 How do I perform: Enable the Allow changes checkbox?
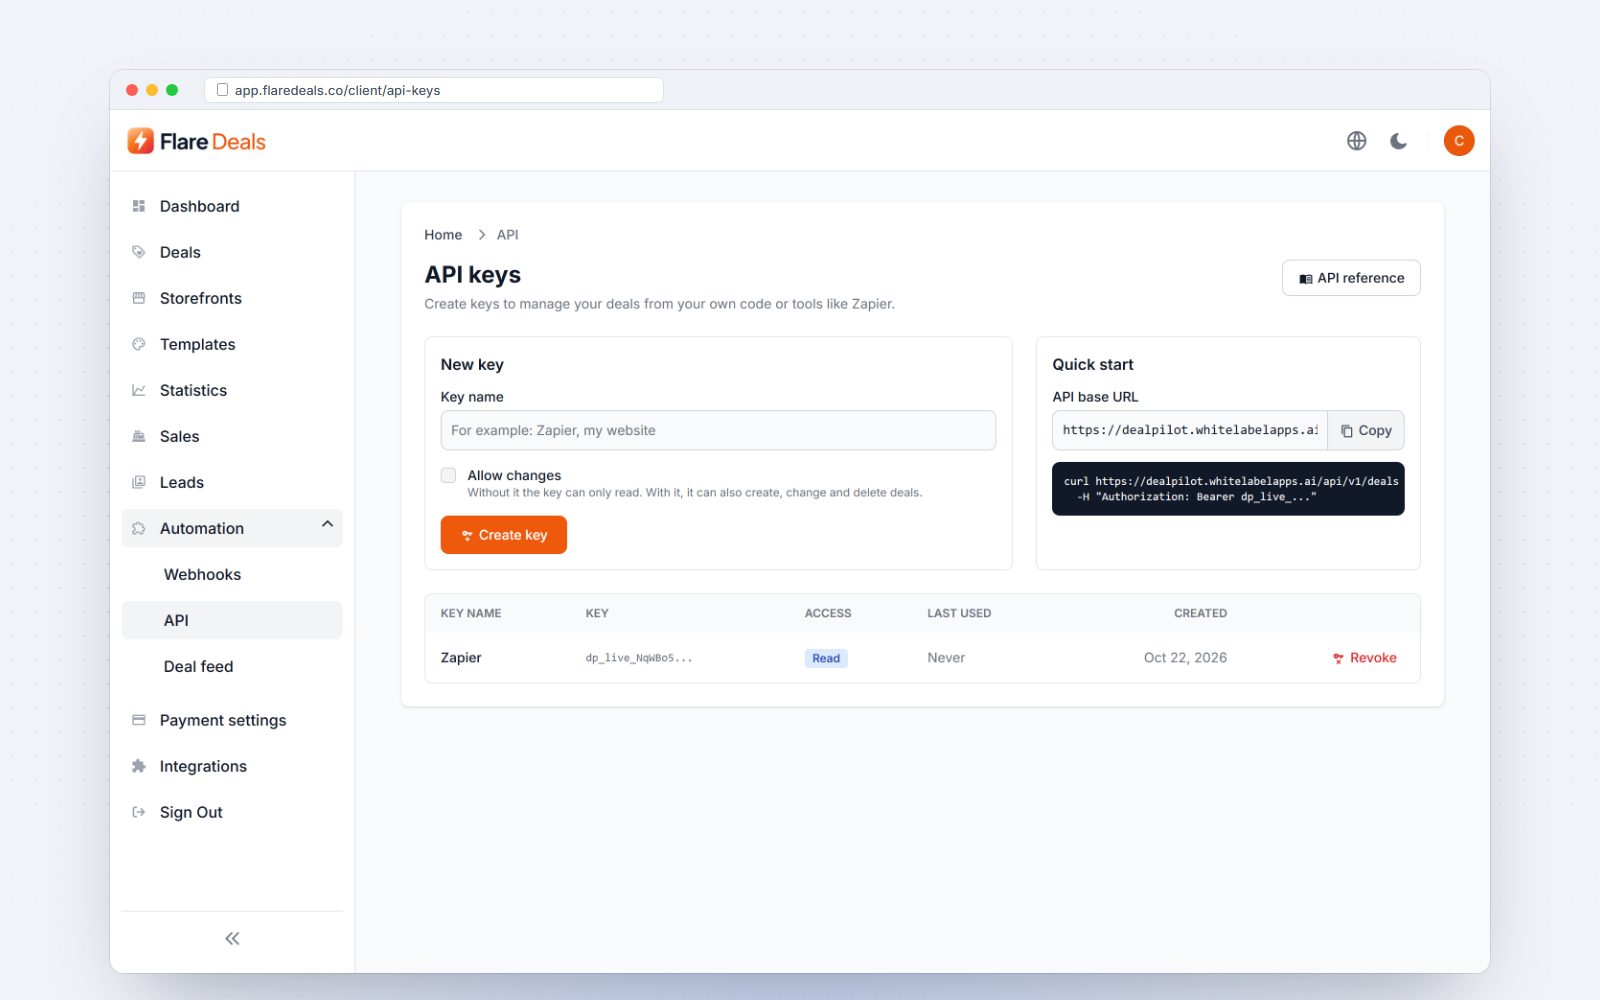tap(448, 475)
